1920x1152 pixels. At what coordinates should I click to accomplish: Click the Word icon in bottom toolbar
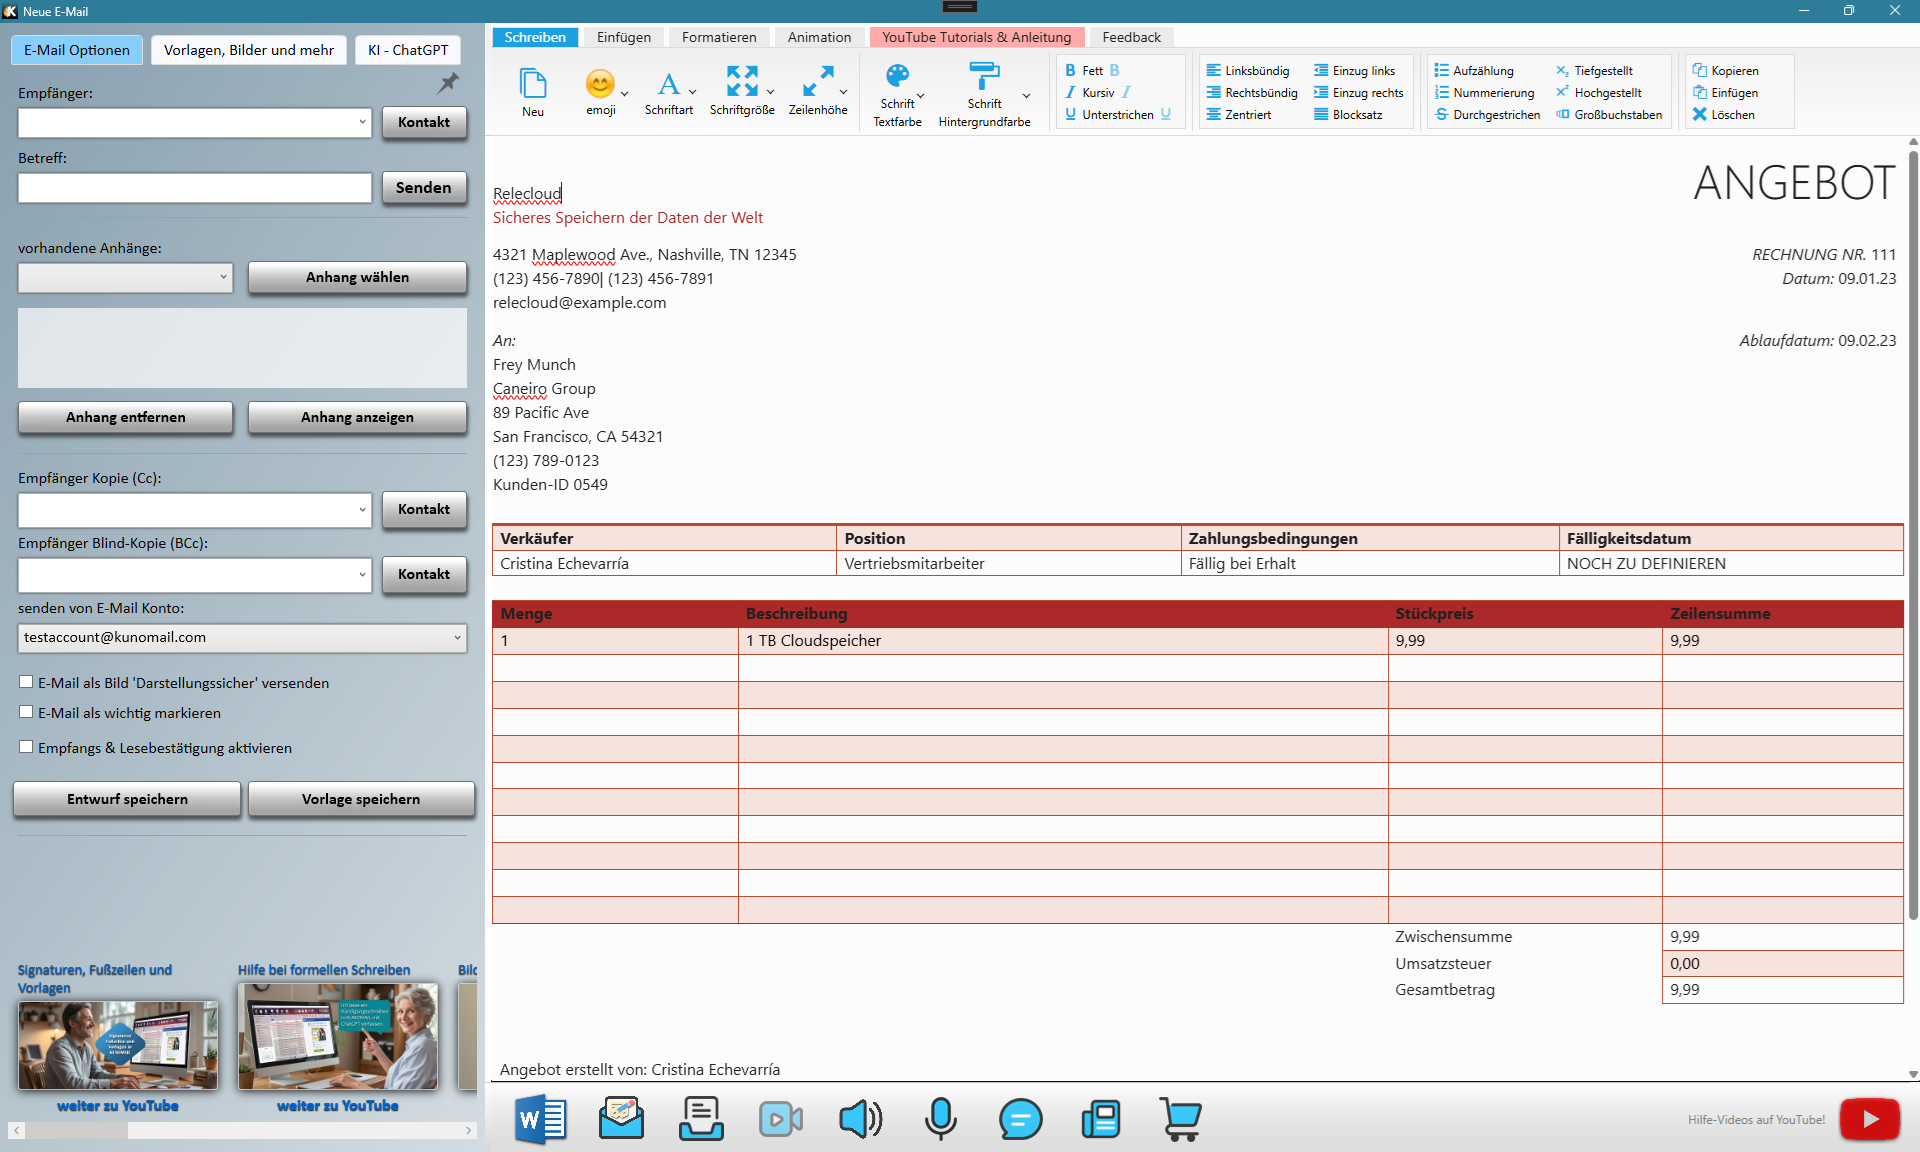[x=541, y=1119]
